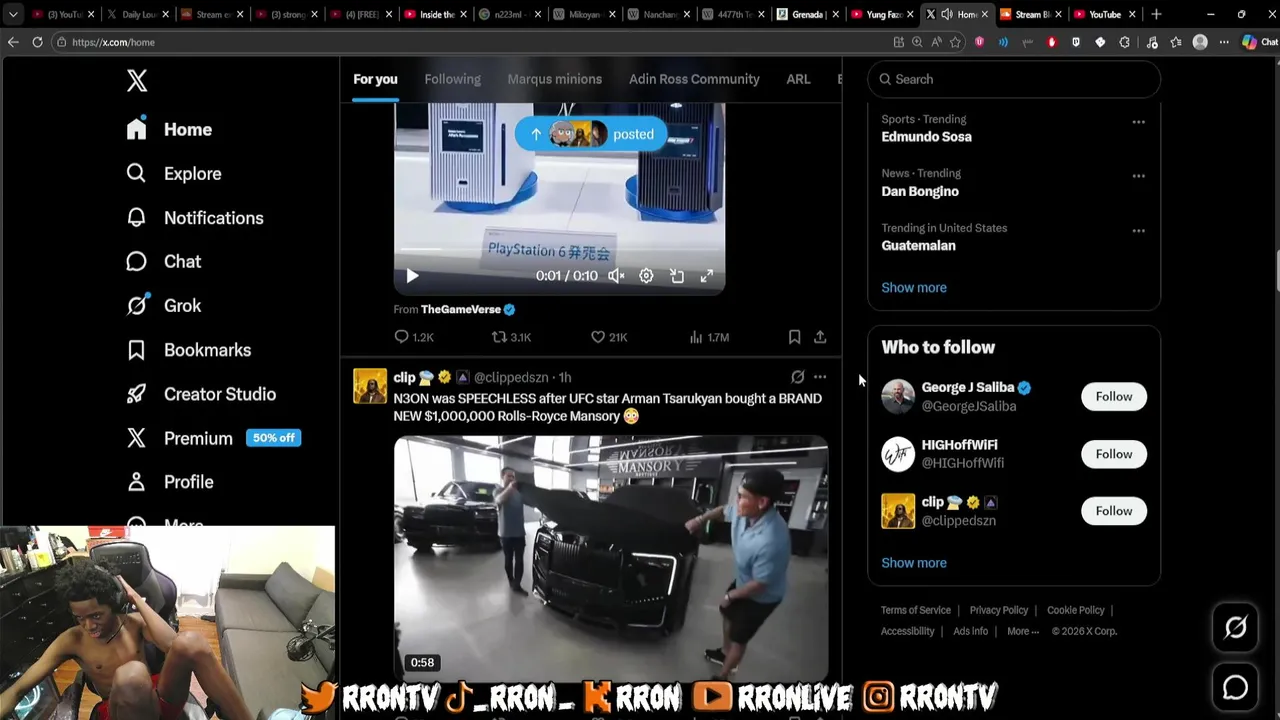Viewport: 1280px width, 720px height.
Task: Open TheGameVerse source link
Action: (468, 310)
